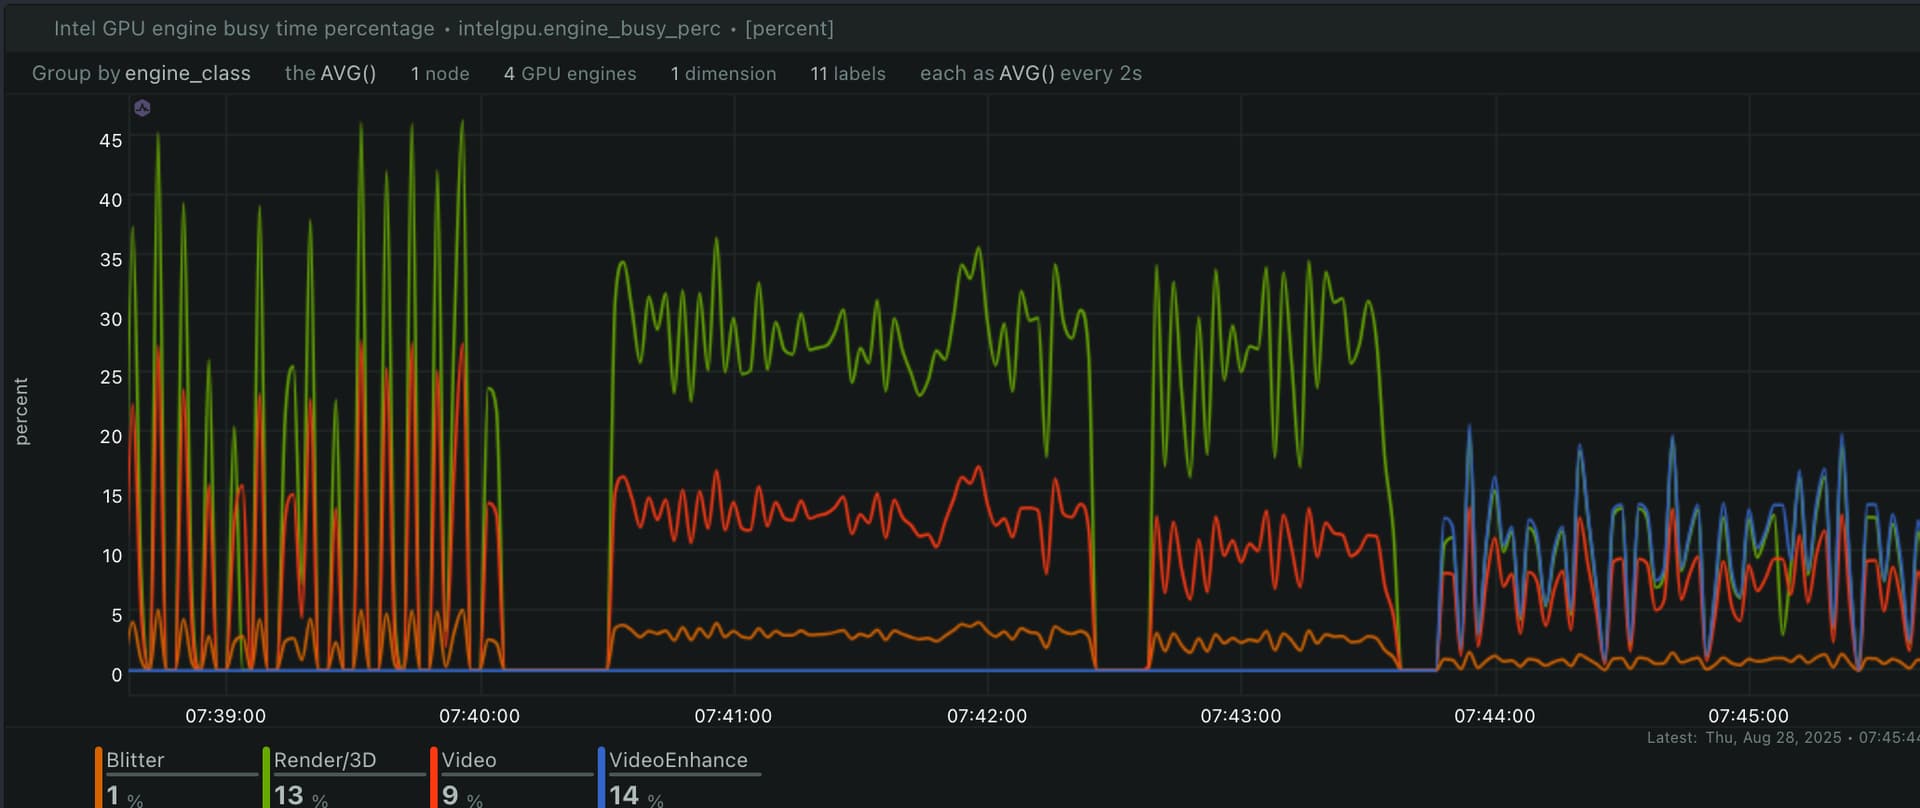This screenshot has height=808, width=1920.
Task: Toggle the Blitter series in legend
Action: tap(135, 760)
